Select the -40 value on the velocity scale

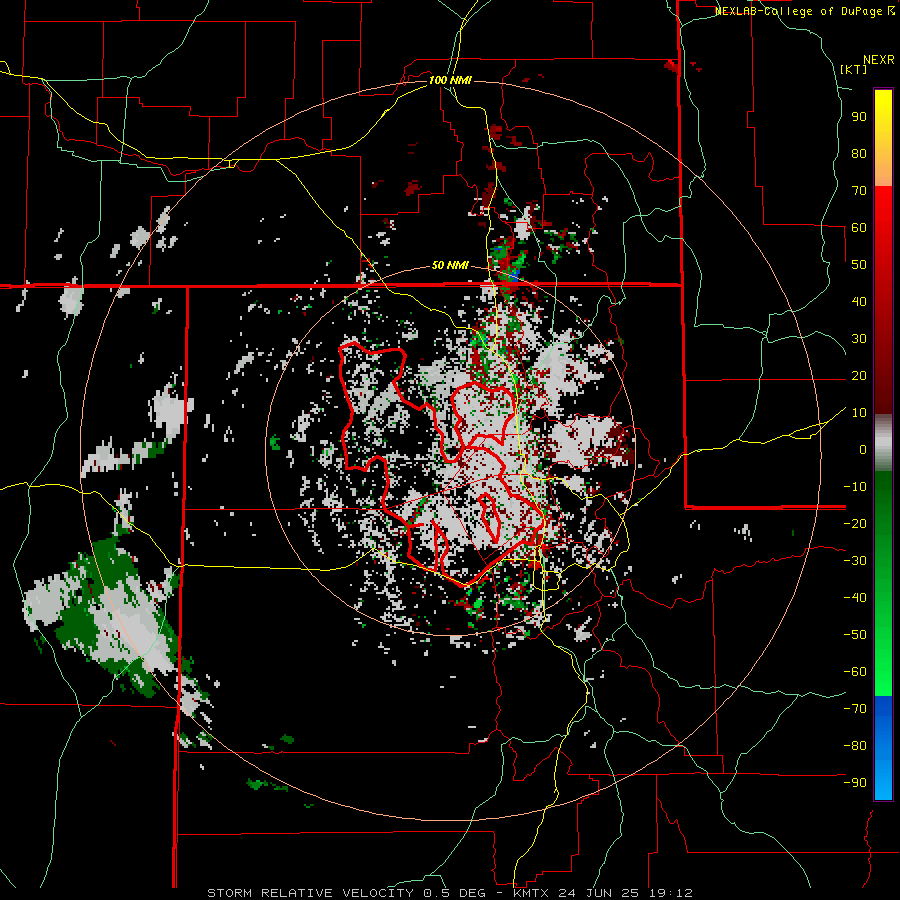coord(855,598)
